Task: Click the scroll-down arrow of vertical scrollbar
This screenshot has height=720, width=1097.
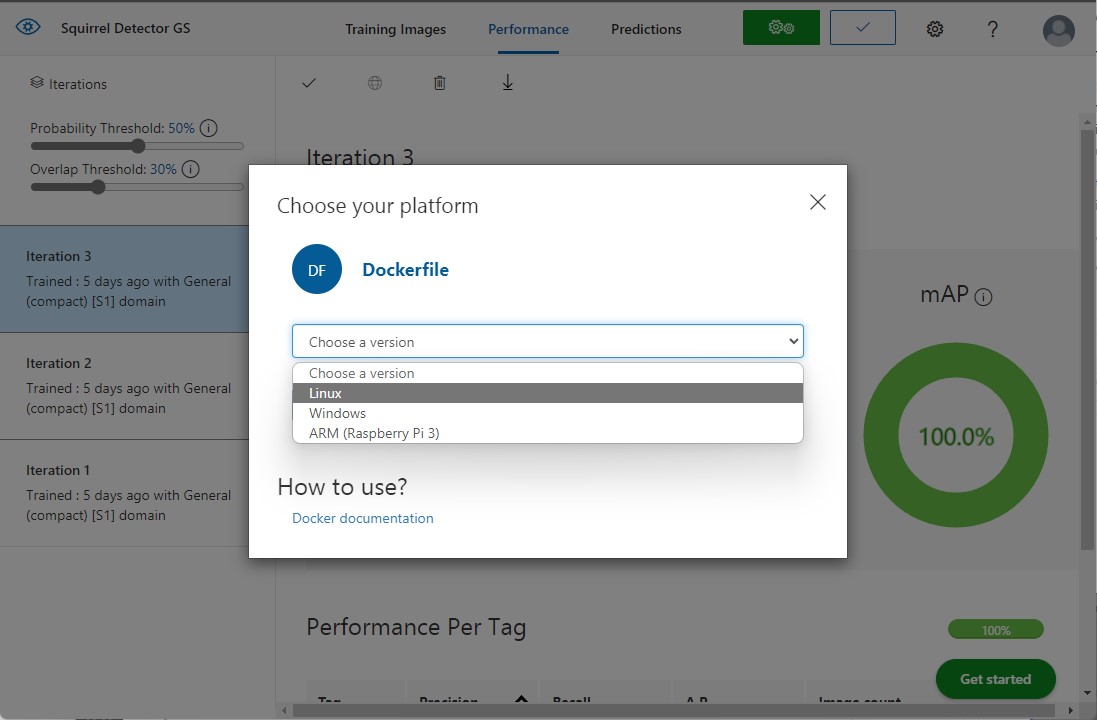Action: (1087, 693)
